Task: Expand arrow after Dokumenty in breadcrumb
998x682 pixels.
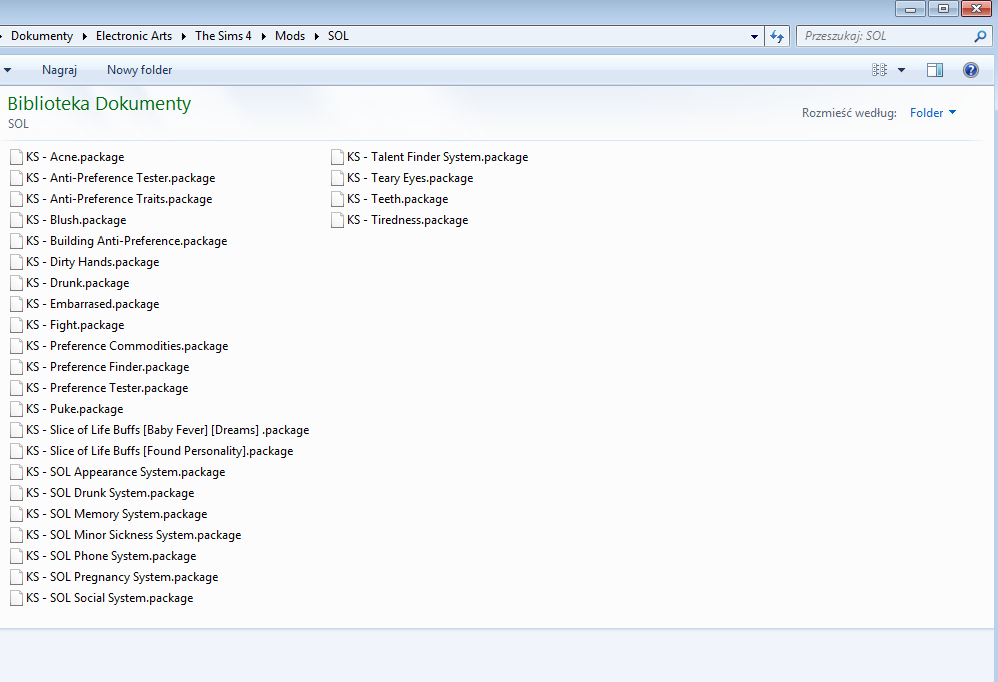Action: click(x=85, y=36)
